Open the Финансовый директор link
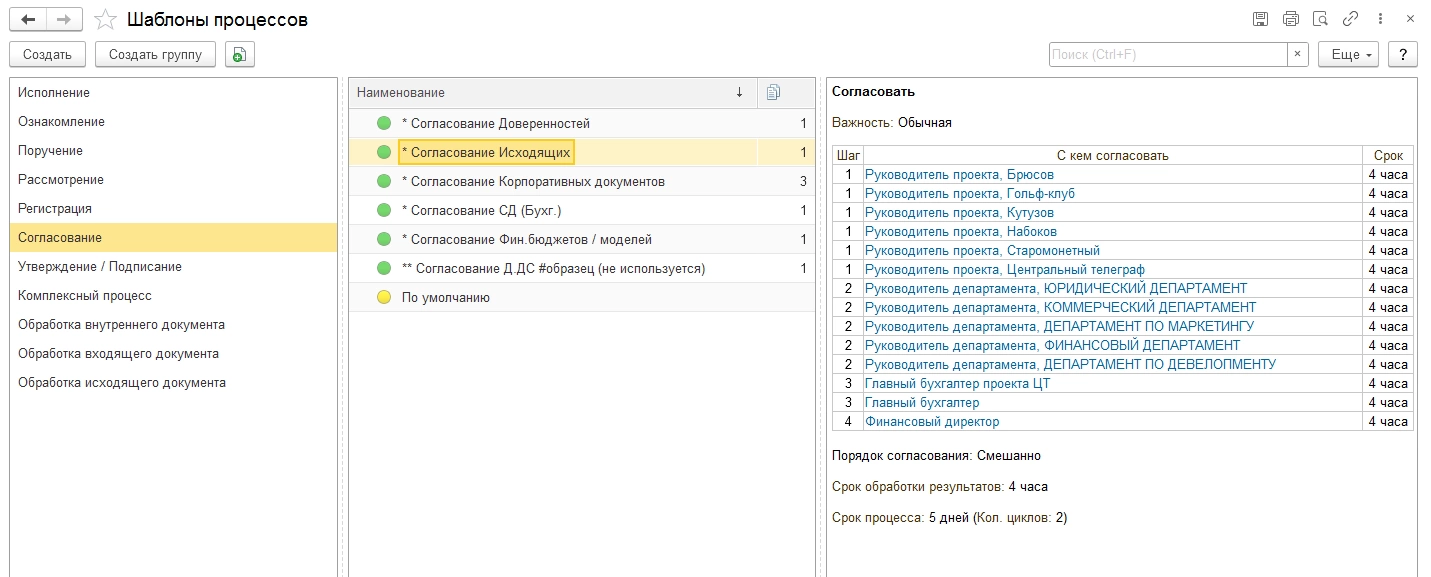 [932, 422]
